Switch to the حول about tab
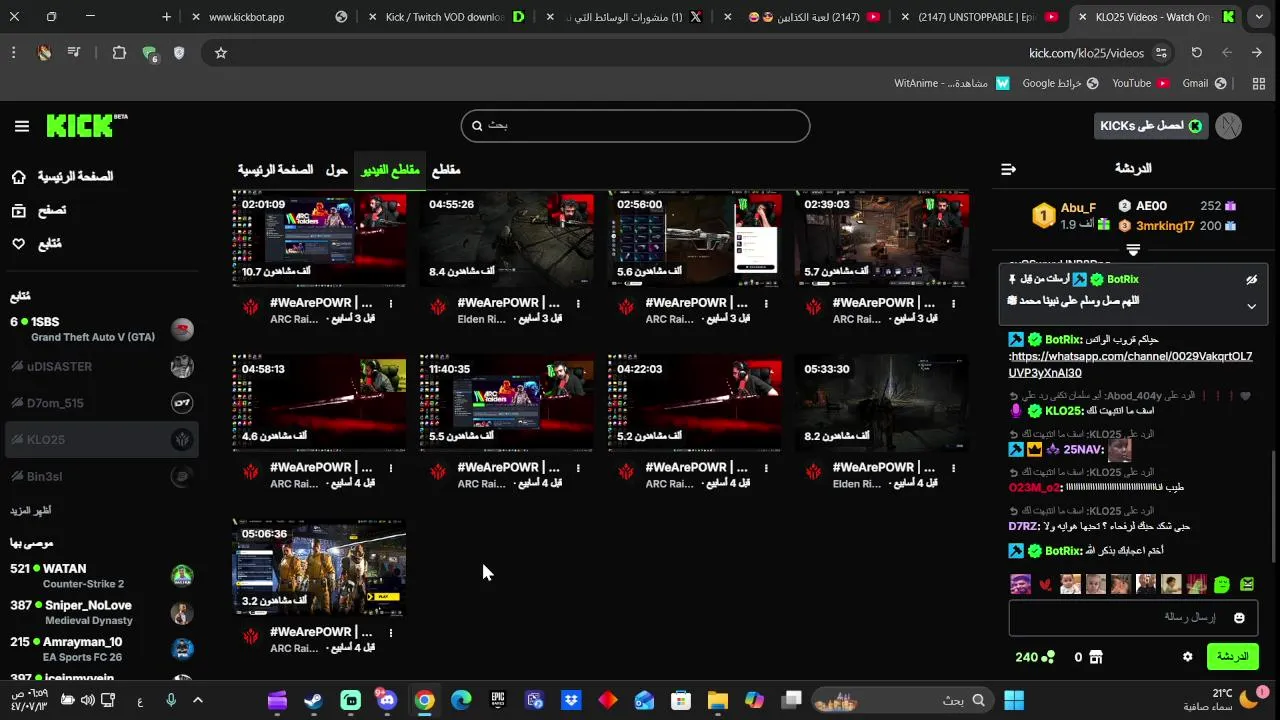This screenshot has width=1280, height=720. (x=337, y=170)
